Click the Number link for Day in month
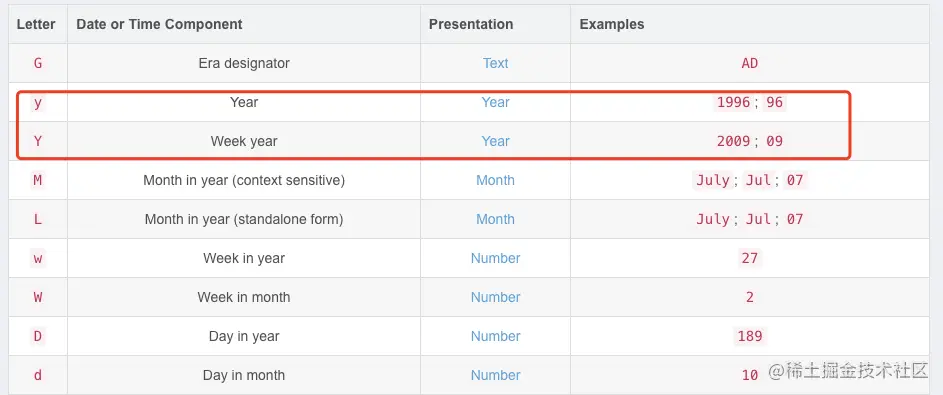943x395 pixels. [x=495, y=375]
